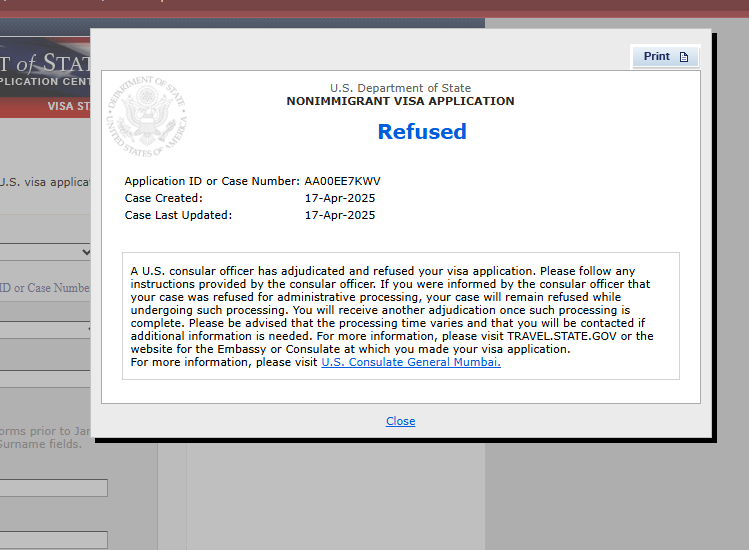Open the dropdown arrow in background page
The image size is (749, 550).
(x=86, y=252)
